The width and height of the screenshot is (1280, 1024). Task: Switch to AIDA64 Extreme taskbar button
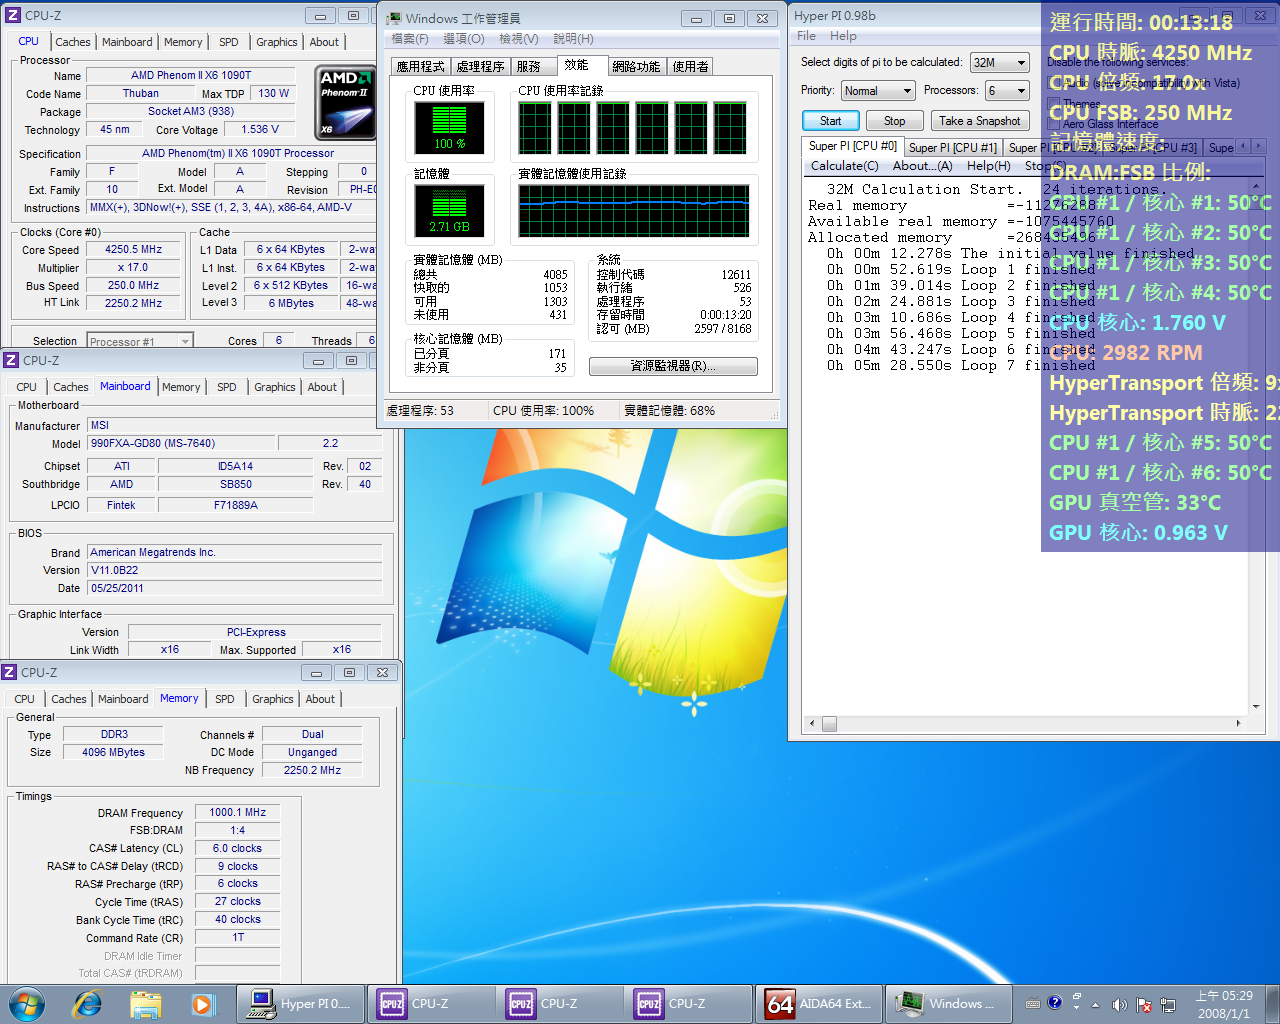tap(818, 1004)
